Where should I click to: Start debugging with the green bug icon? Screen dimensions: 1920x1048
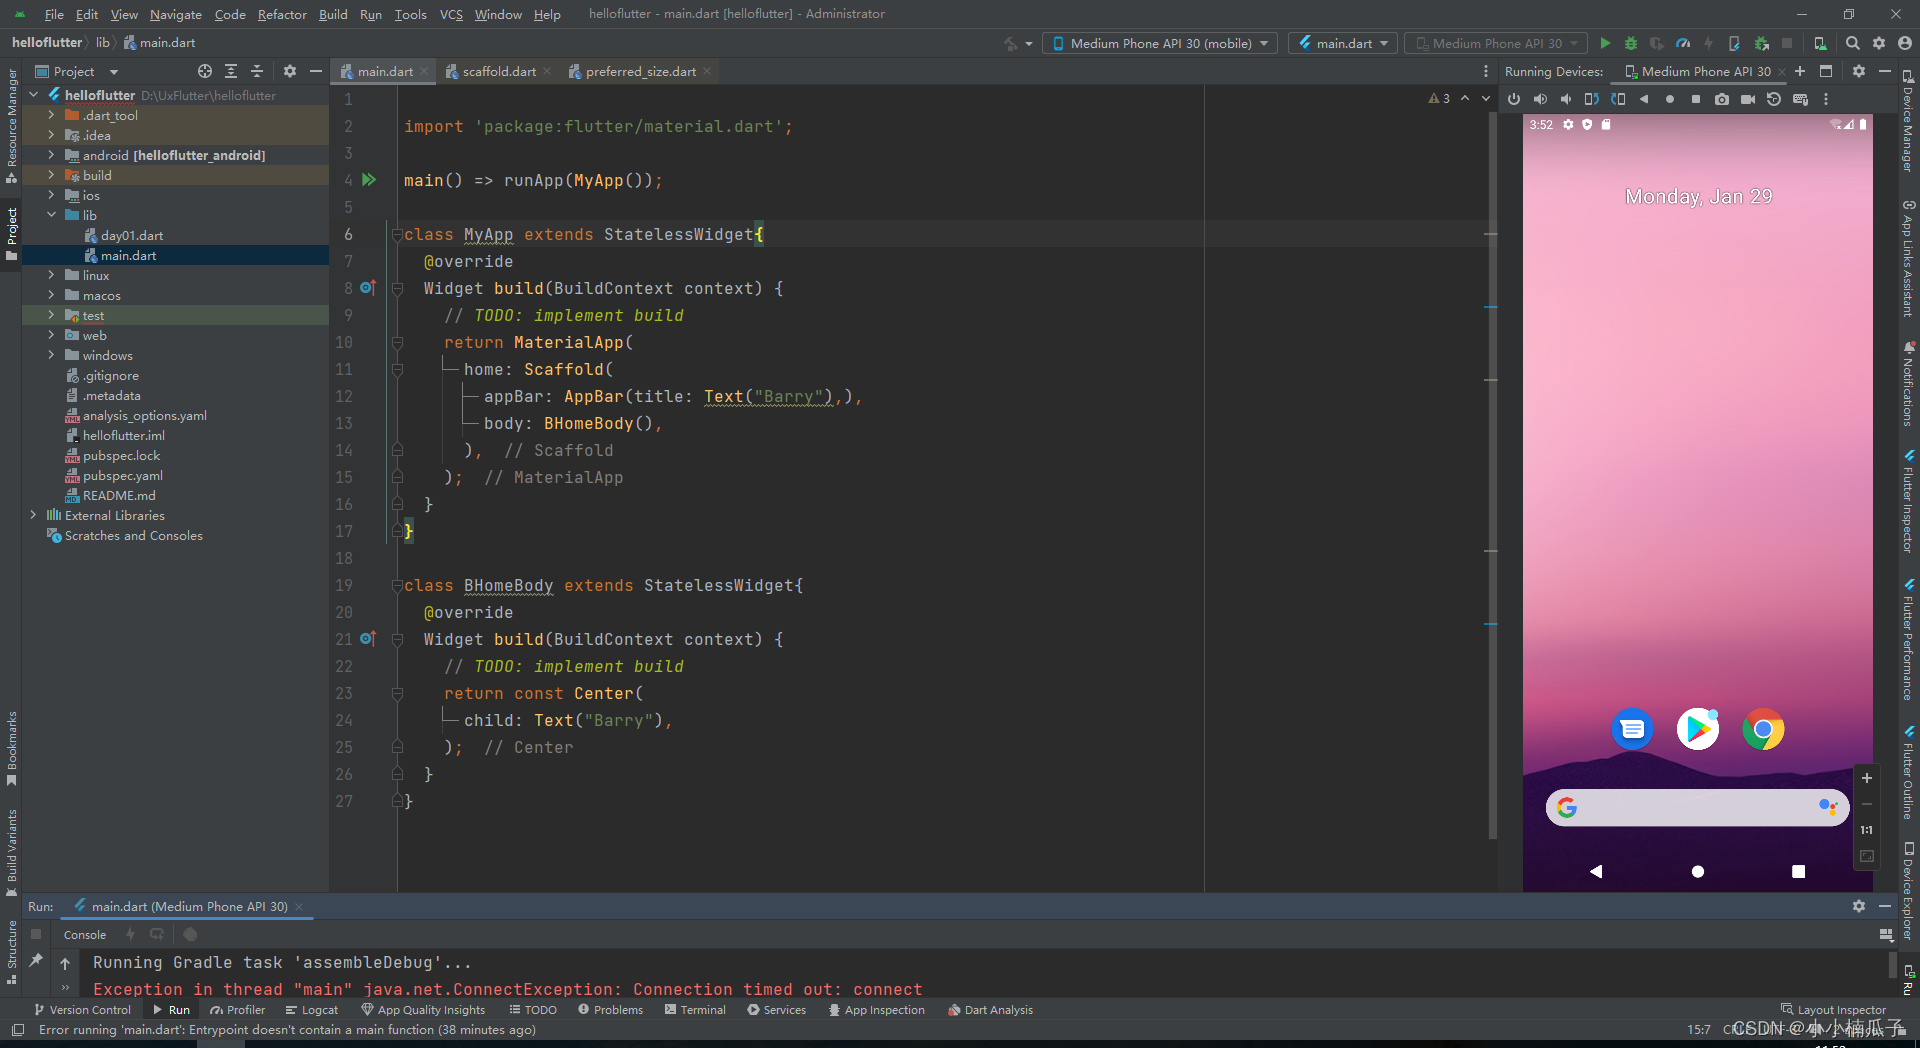[1631, 43]
